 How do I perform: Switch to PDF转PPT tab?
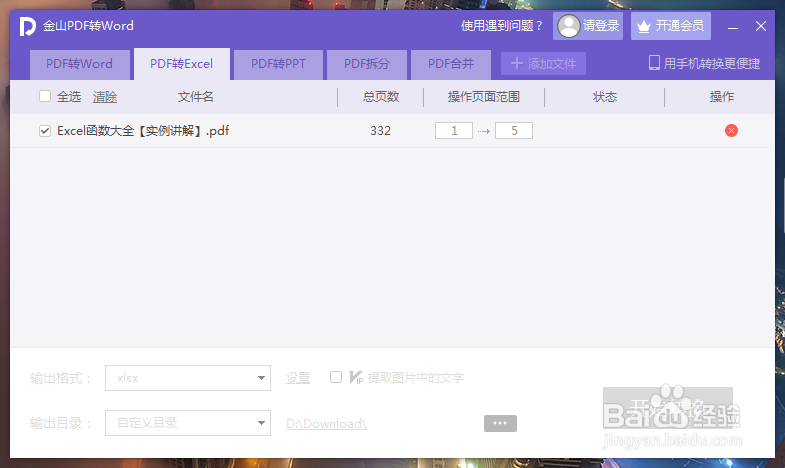(278, 65)
